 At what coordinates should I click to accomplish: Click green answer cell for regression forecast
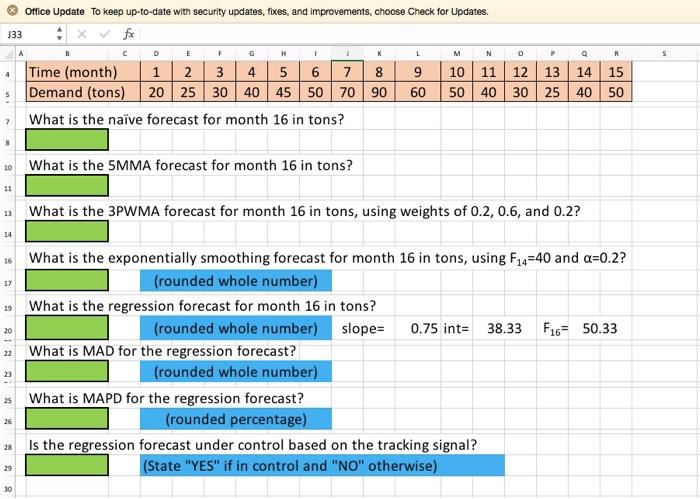[67, 328]
